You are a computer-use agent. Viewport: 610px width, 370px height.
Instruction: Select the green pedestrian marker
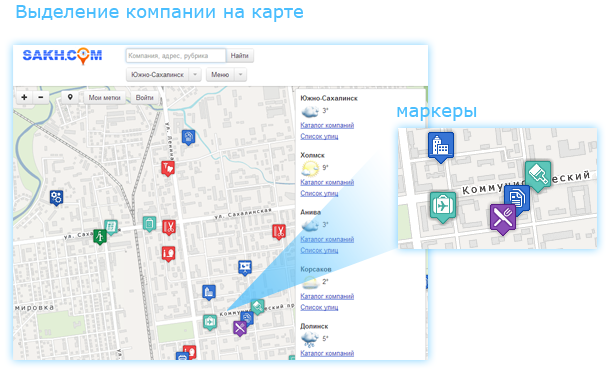coord(100,237)
